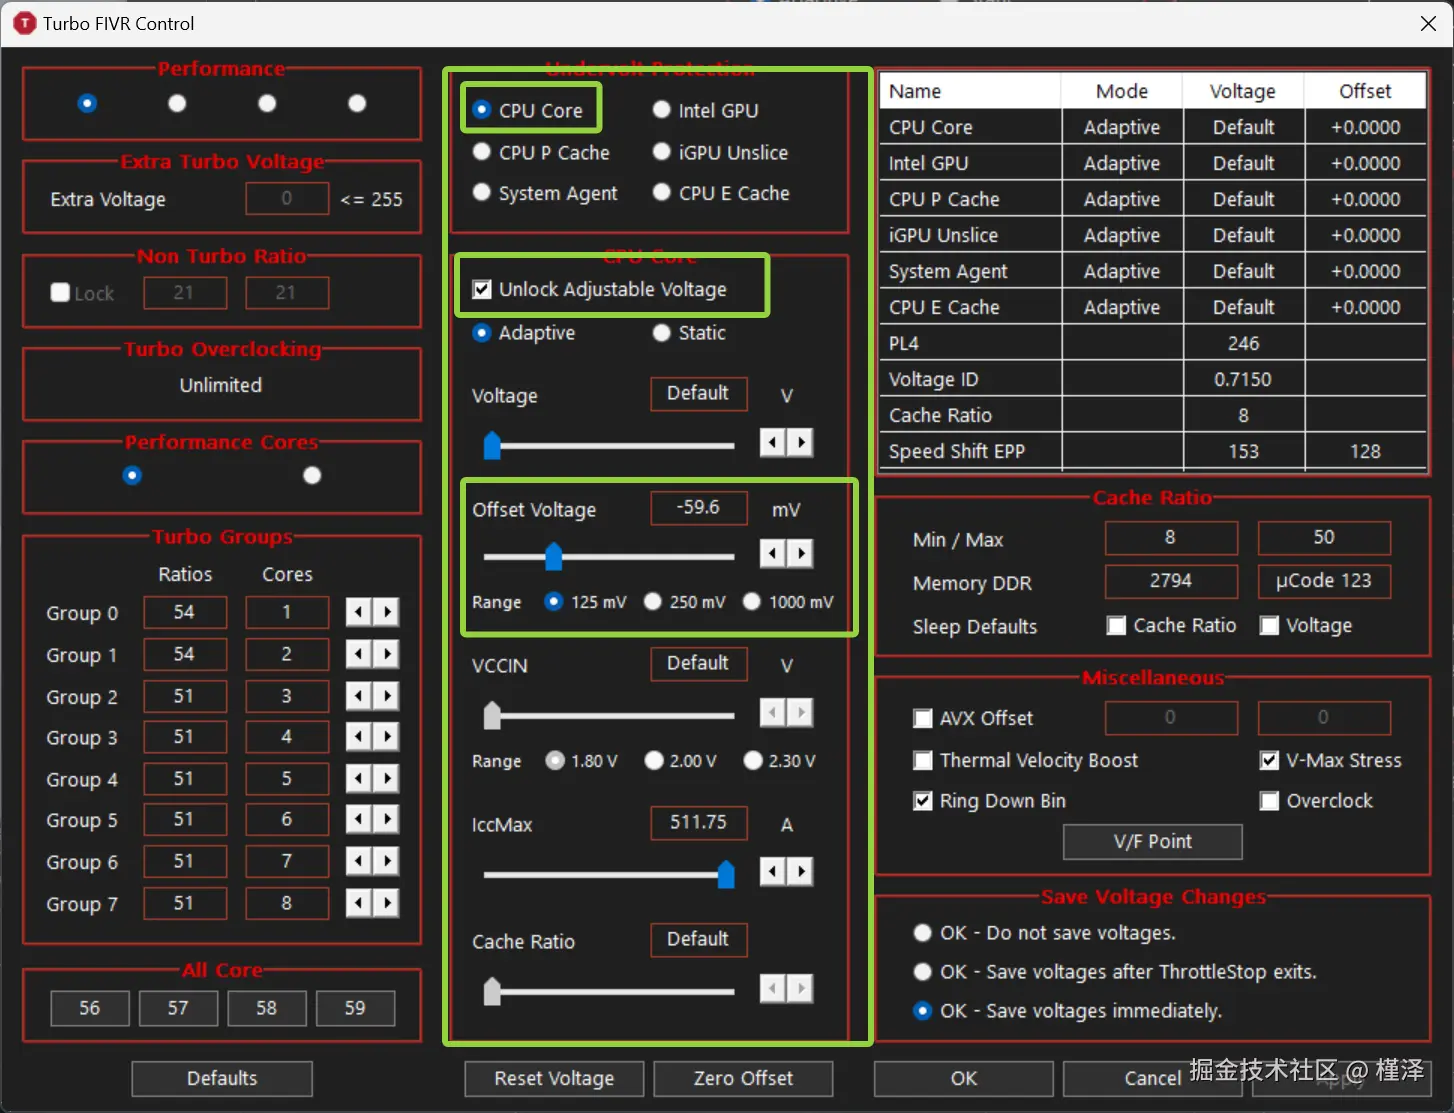Choose OK - Do not save voltages
The width and height of the screenshot is (1454, 1113).
[x=923, y=933]
